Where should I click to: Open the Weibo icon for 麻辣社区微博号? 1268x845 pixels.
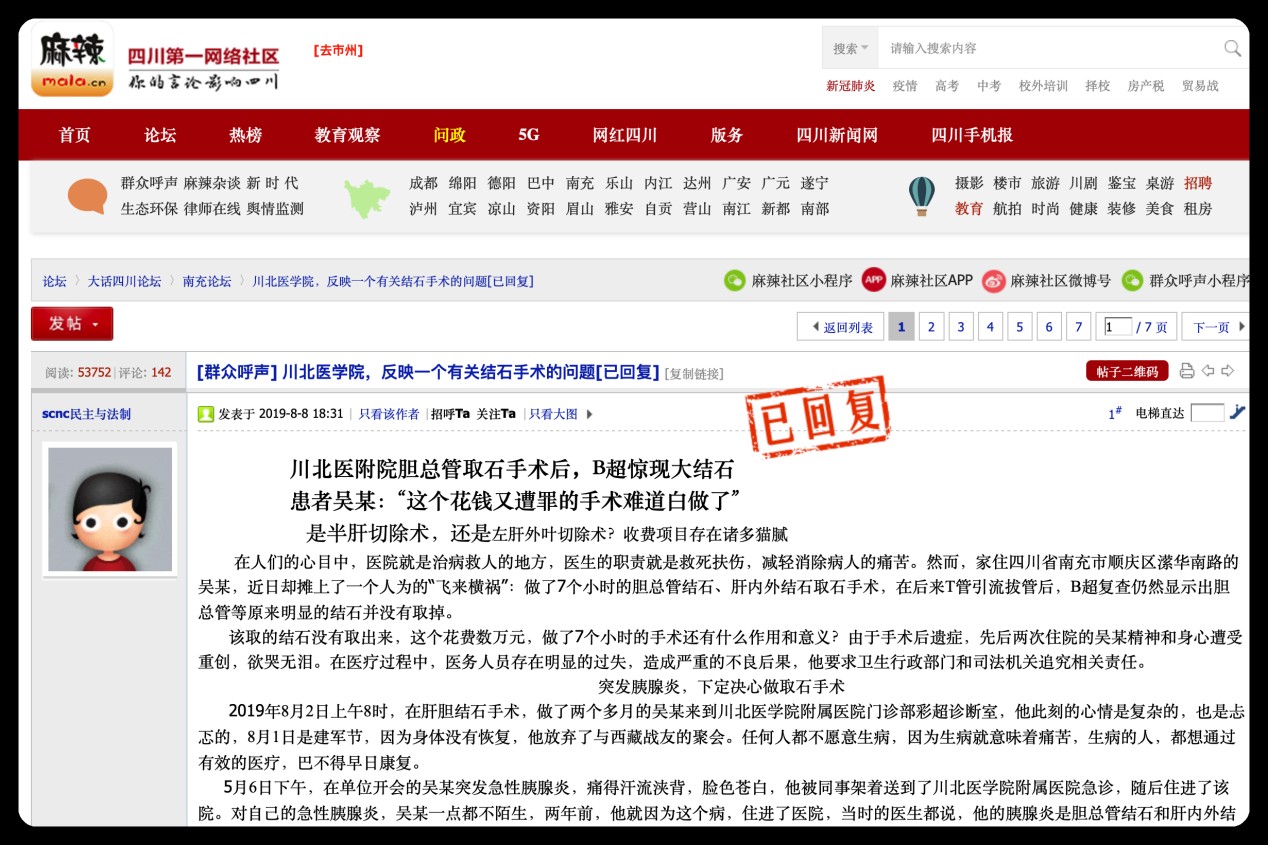click(x=992, y=281)
